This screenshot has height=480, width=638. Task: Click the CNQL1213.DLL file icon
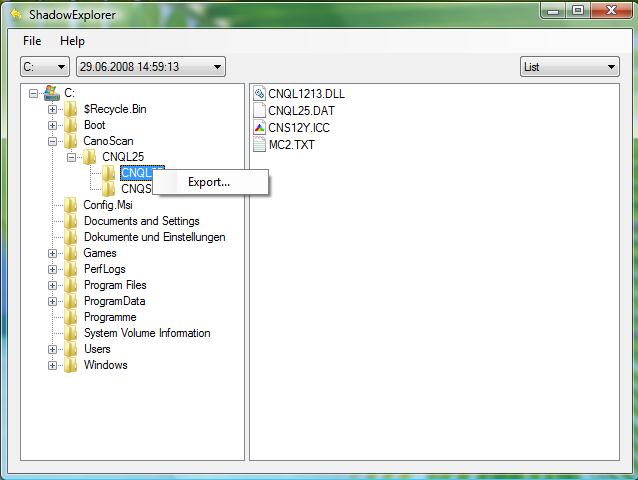tap(259, 94)
